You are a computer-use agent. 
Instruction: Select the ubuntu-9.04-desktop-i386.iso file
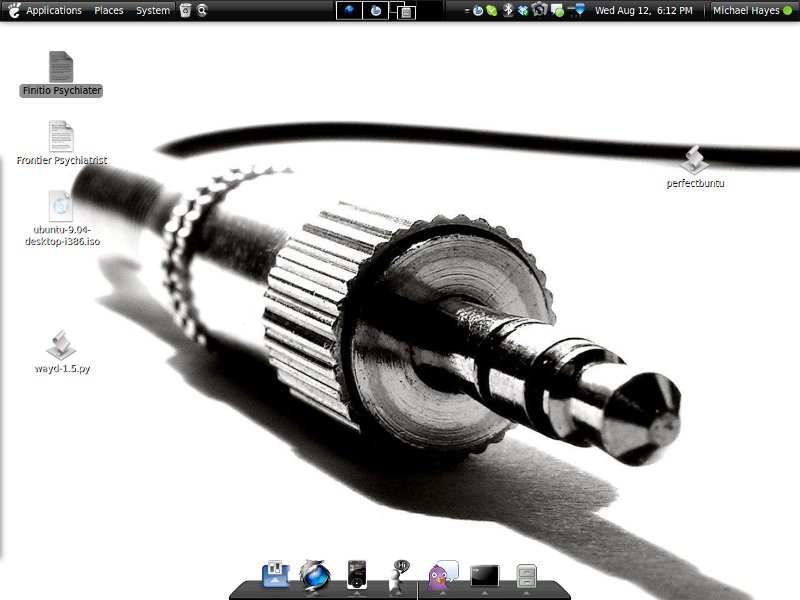click(61, 206)
